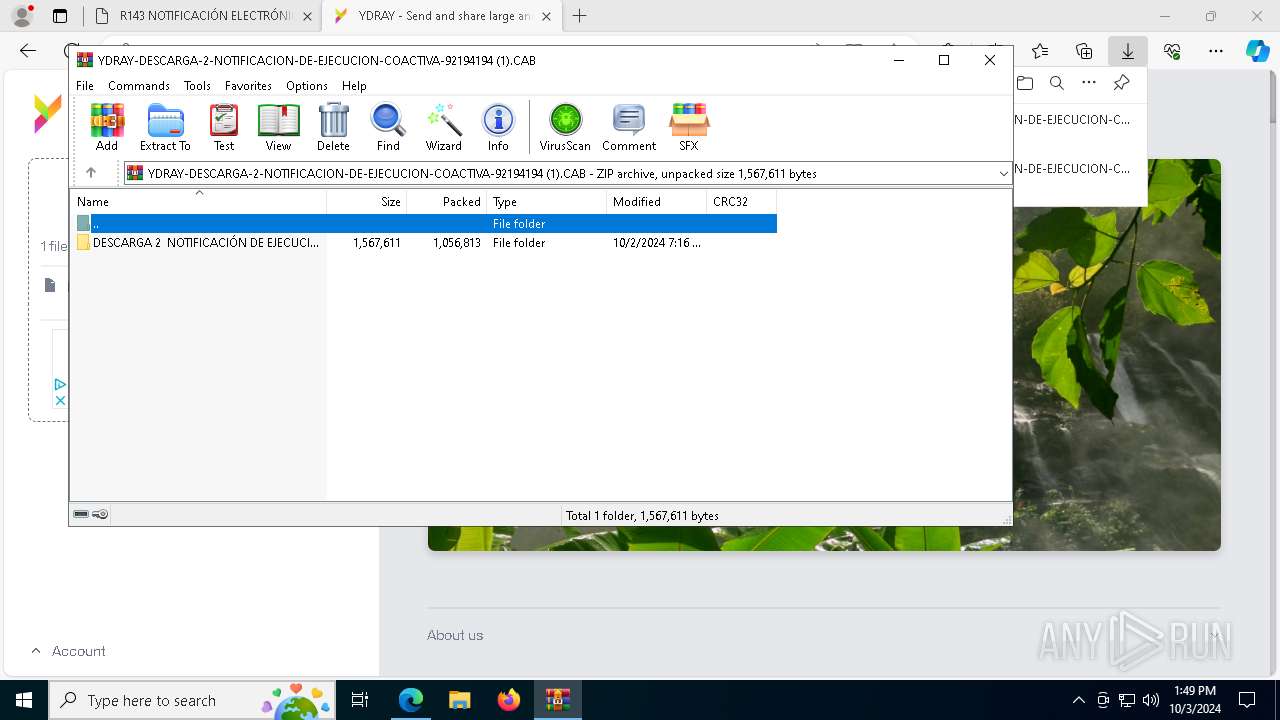Open downloads folder icon in downloads panel
Screen dimensions: 1280x720
point(1025,83)
